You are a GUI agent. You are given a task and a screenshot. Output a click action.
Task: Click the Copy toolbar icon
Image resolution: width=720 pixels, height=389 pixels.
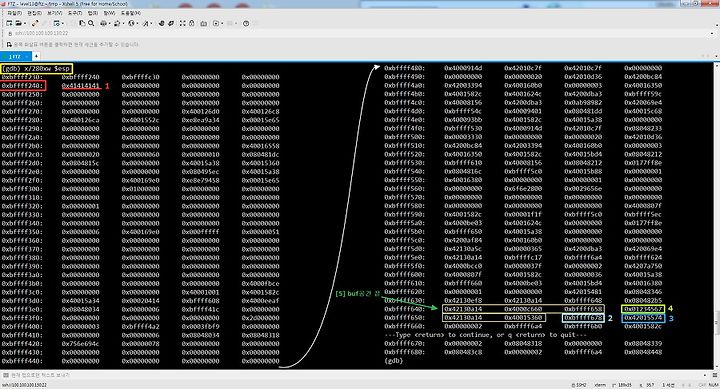tap(82, 23)
